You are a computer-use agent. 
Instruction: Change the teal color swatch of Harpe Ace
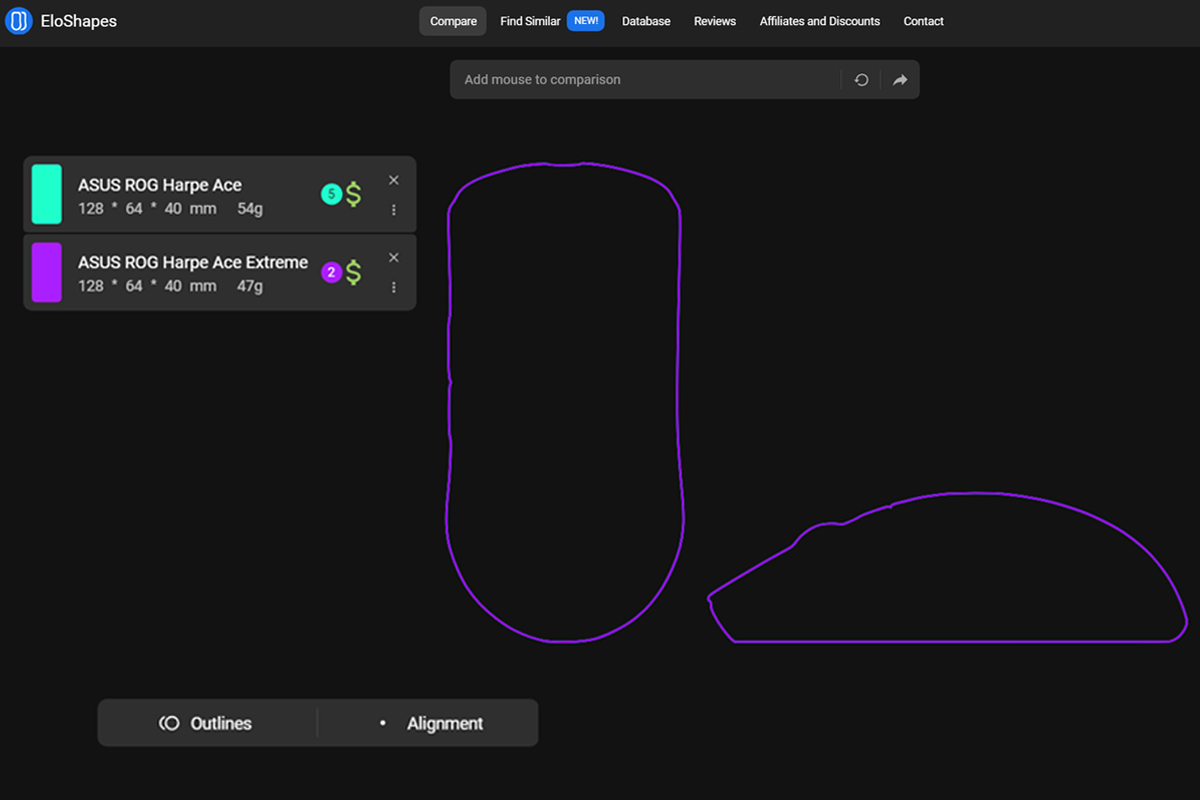pos(47,194)
